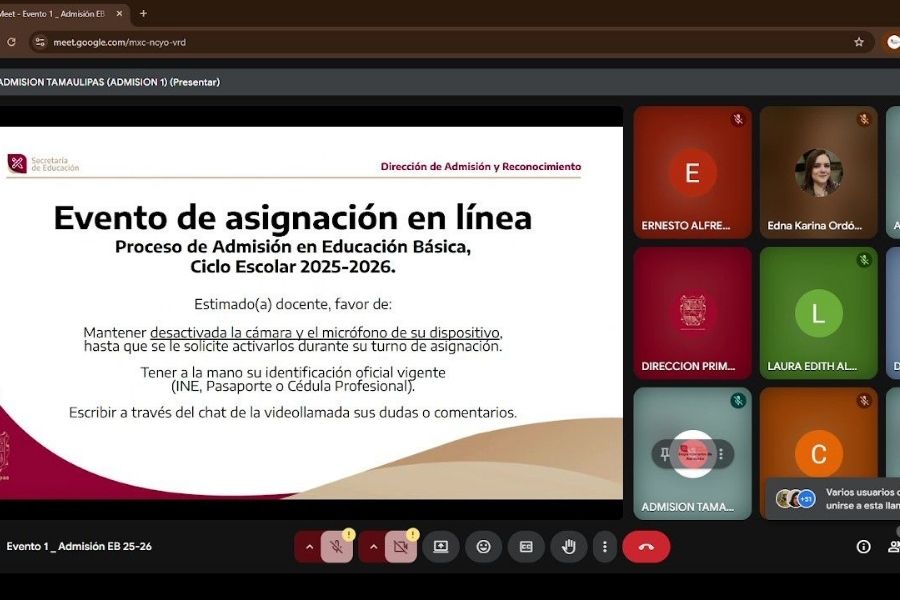Screen dimensions: 900x600
Task: Open the three-dot more options menu in call controls
Action: click(x=603, y=547)
